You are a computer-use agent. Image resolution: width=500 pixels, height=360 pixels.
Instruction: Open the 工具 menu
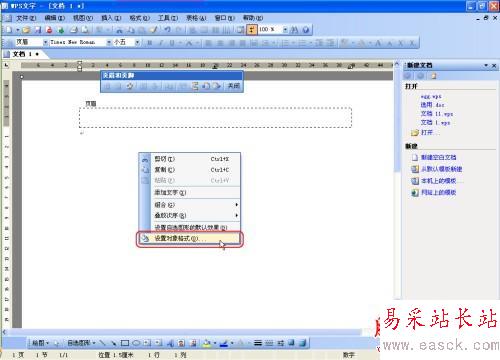(x=168, y=18)
